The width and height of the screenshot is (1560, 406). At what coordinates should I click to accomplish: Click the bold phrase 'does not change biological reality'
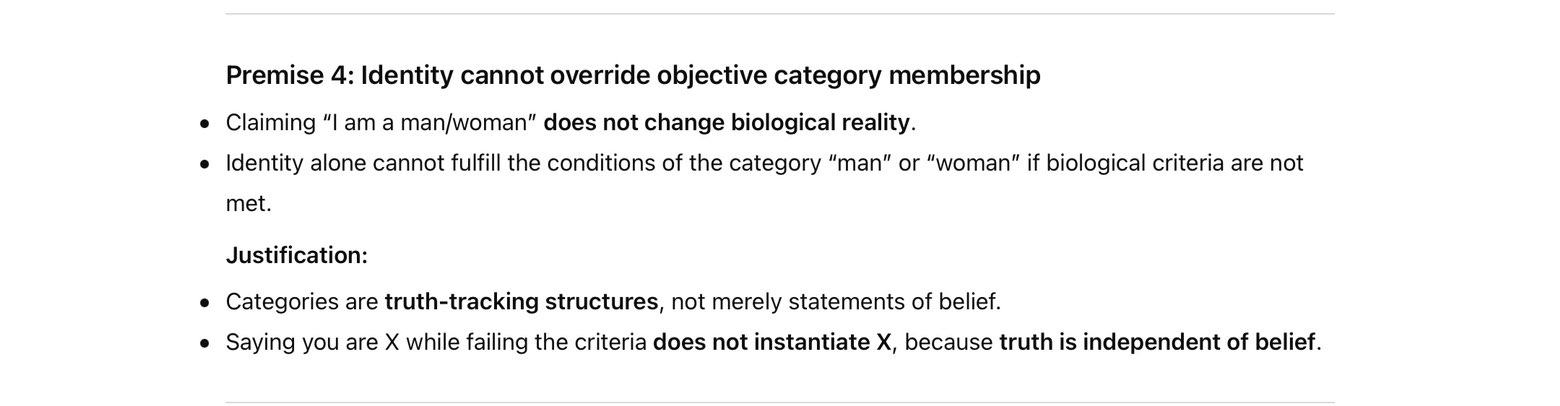[726, 123]
